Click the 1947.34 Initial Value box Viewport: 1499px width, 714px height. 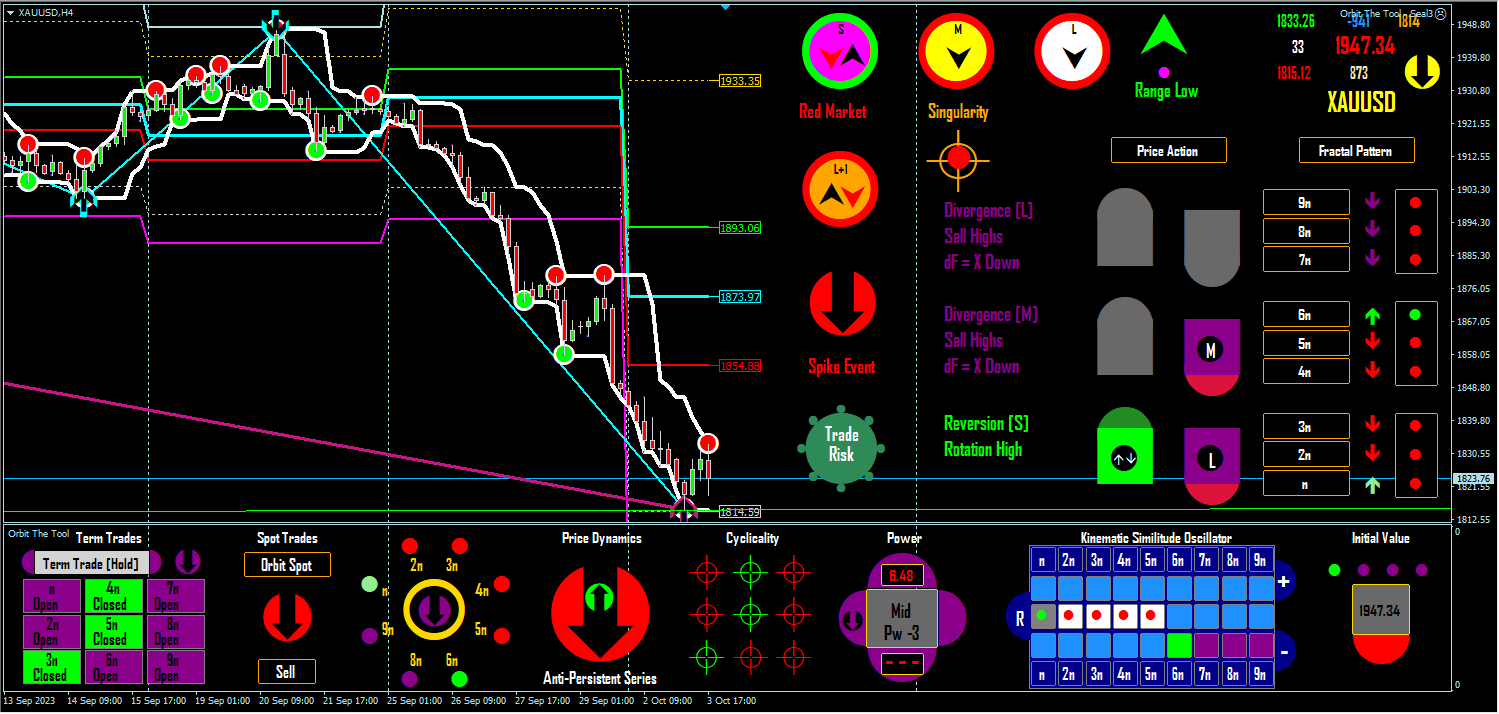pyautogui.click(x=1380, y=610)
